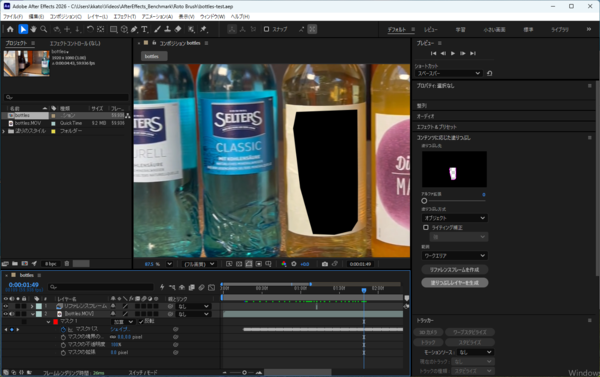Click the Home icon in toolbar
The image size is (600, 377).
click(10, 29)
